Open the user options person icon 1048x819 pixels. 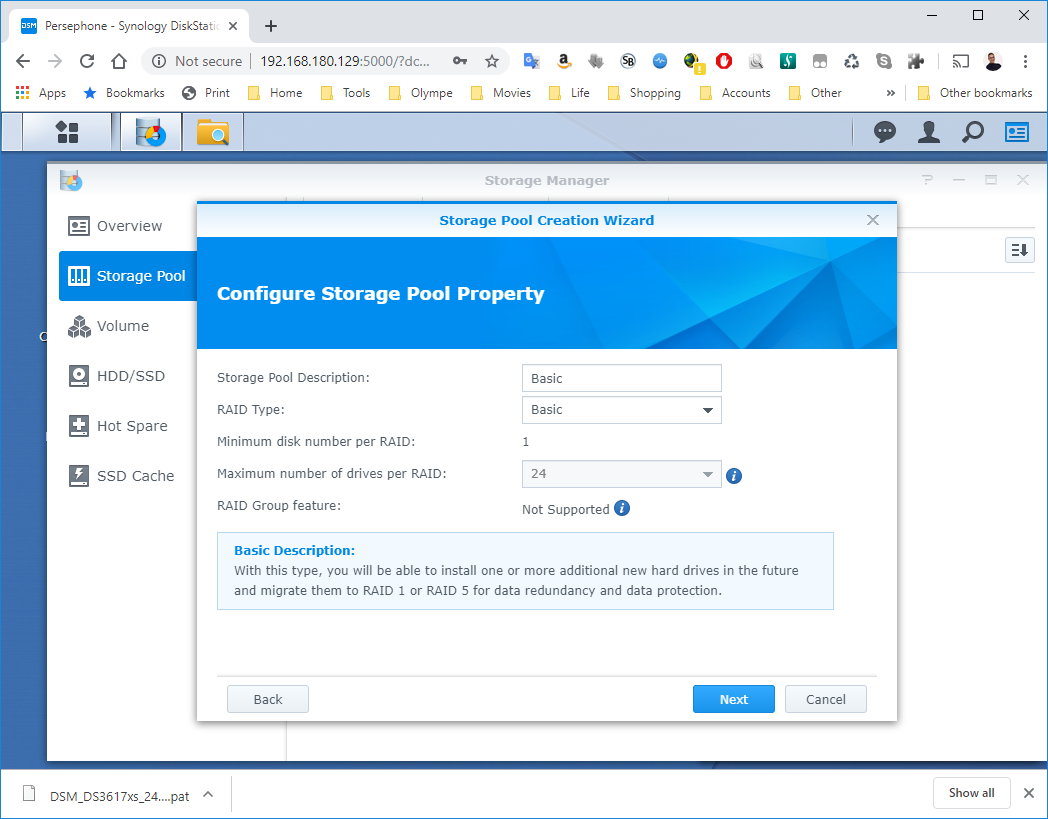click(x=929, y=132)
